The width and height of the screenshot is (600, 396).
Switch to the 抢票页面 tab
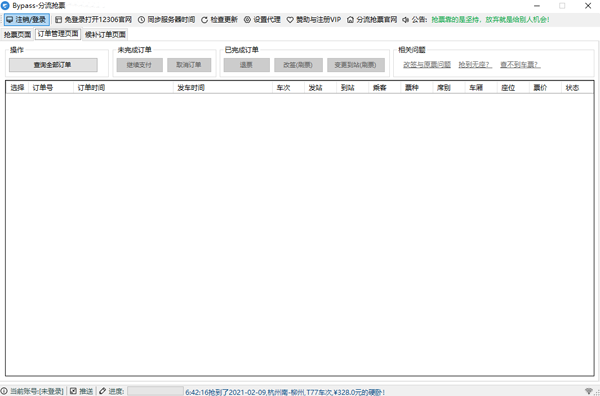point(17,34)
